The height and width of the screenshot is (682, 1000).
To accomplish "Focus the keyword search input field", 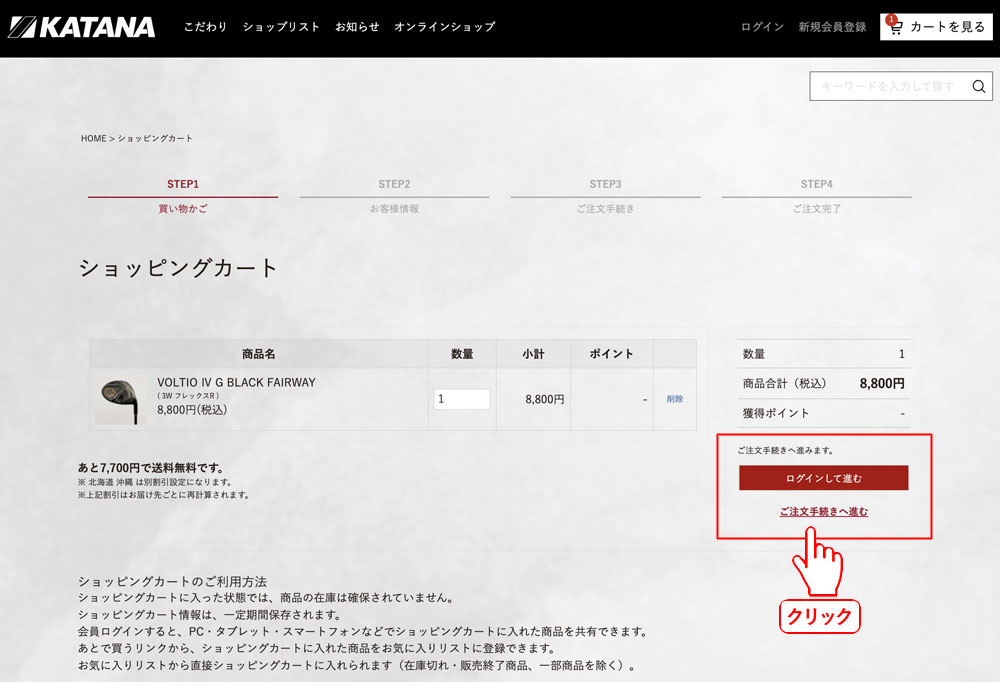I will pyautogui.click(x=888, y=87).
